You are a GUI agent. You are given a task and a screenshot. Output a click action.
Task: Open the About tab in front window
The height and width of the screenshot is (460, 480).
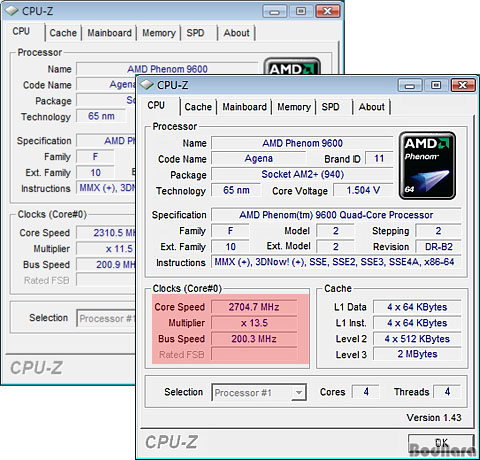(371, 107)
